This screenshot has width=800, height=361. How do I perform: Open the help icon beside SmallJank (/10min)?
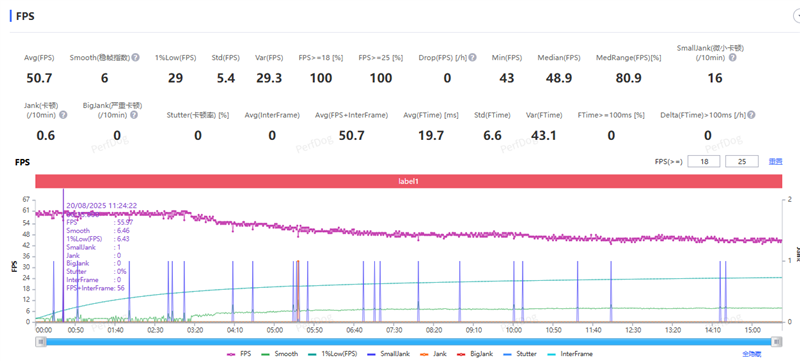pos(733,58)
